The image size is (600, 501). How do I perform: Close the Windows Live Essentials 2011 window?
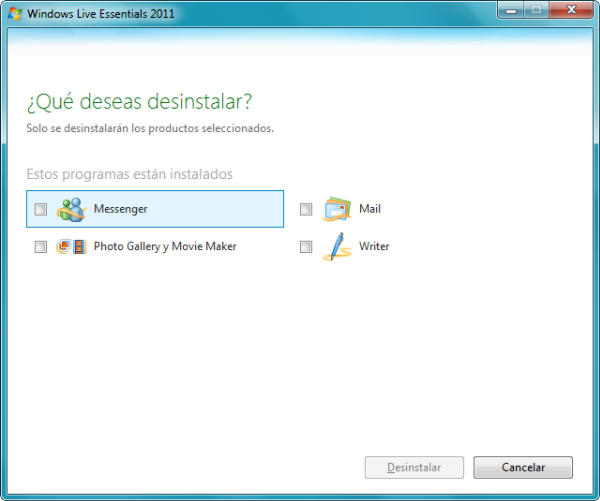coord(571,10)
